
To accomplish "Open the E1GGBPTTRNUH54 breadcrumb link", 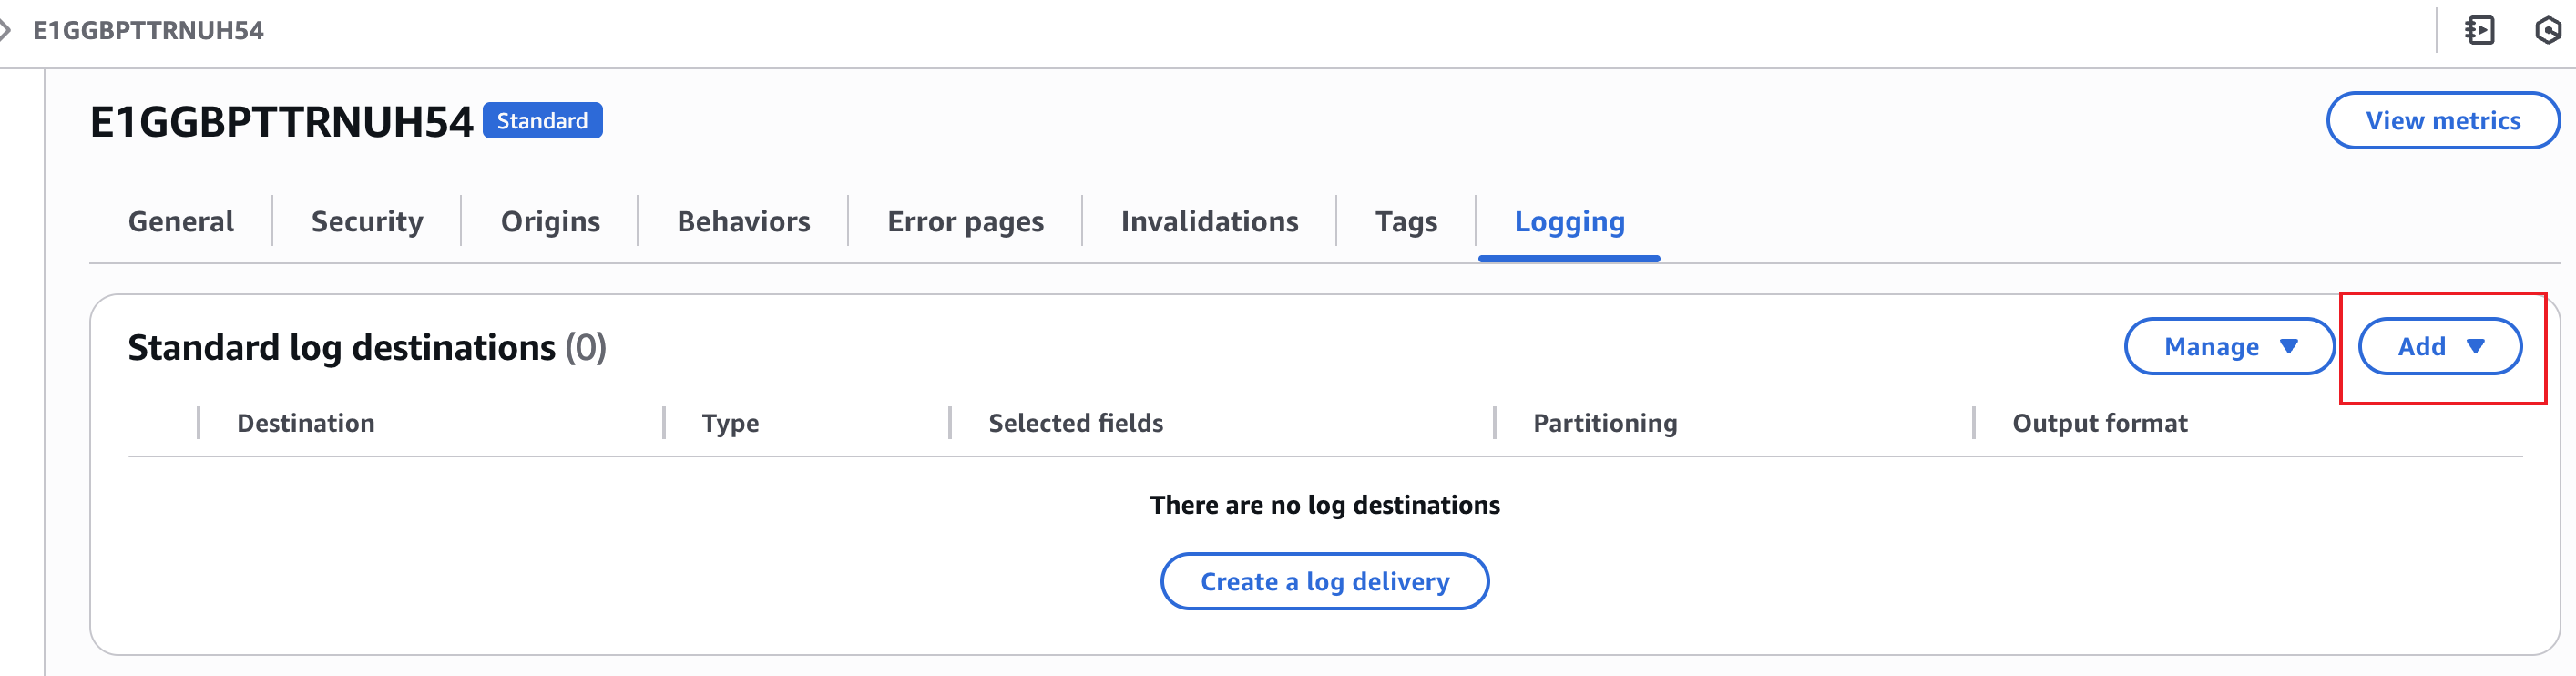I will point(146,30).
